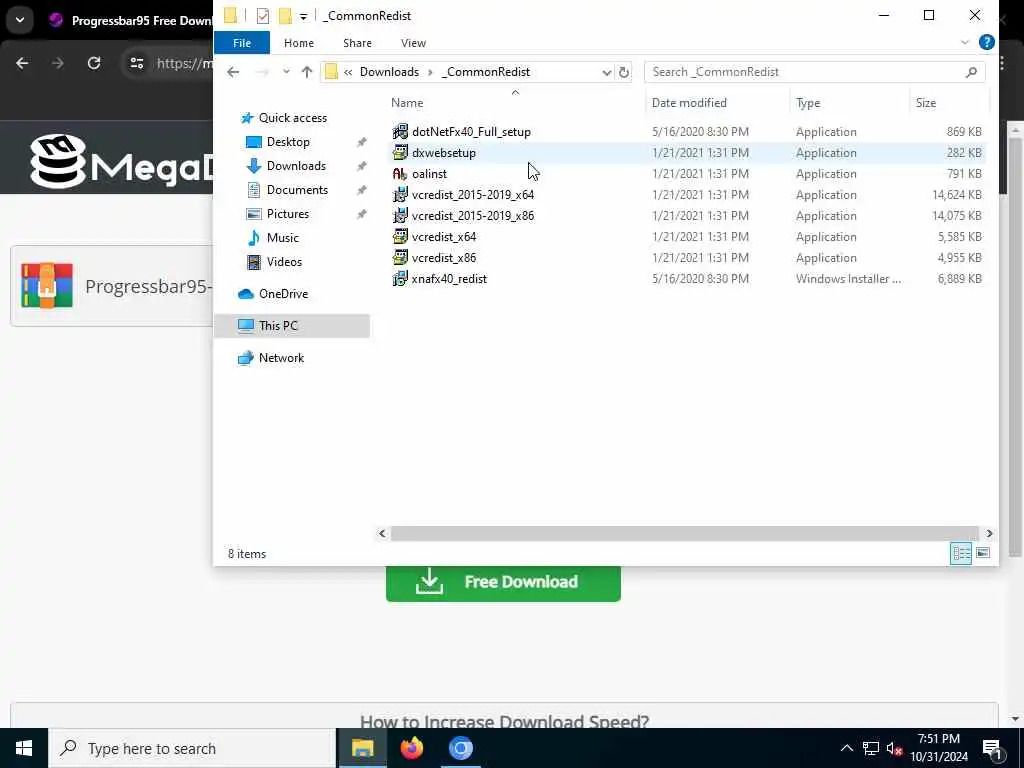Viewport: 1024px width, 768px height.
Task: Click the green Free Download button
Action: [503, 583]
